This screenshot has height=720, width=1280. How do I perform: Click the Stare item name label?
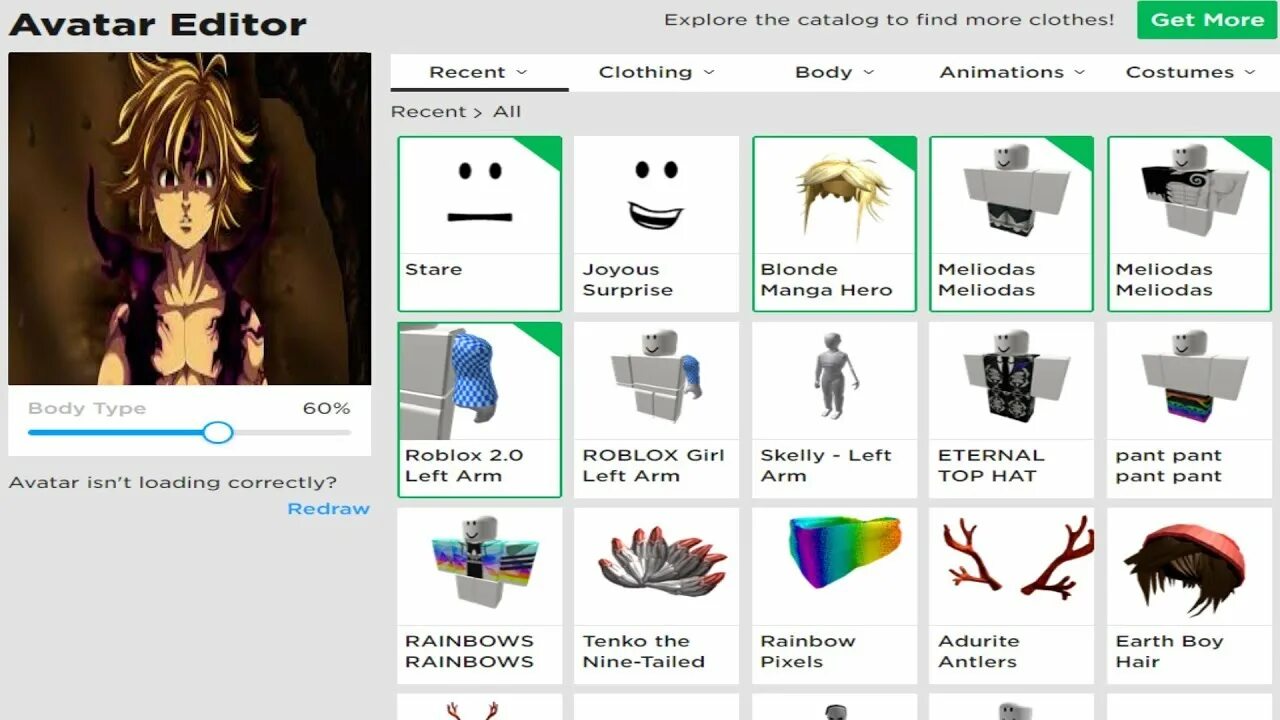[x=433, y=269]
